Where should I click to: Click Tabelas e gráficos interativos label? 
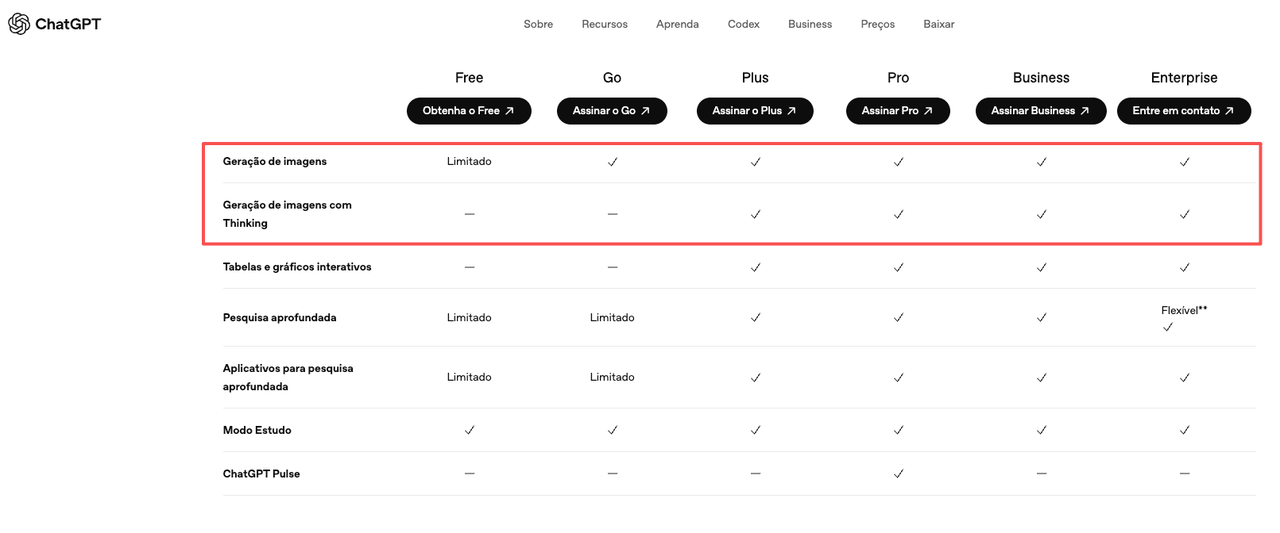point(297,267)
